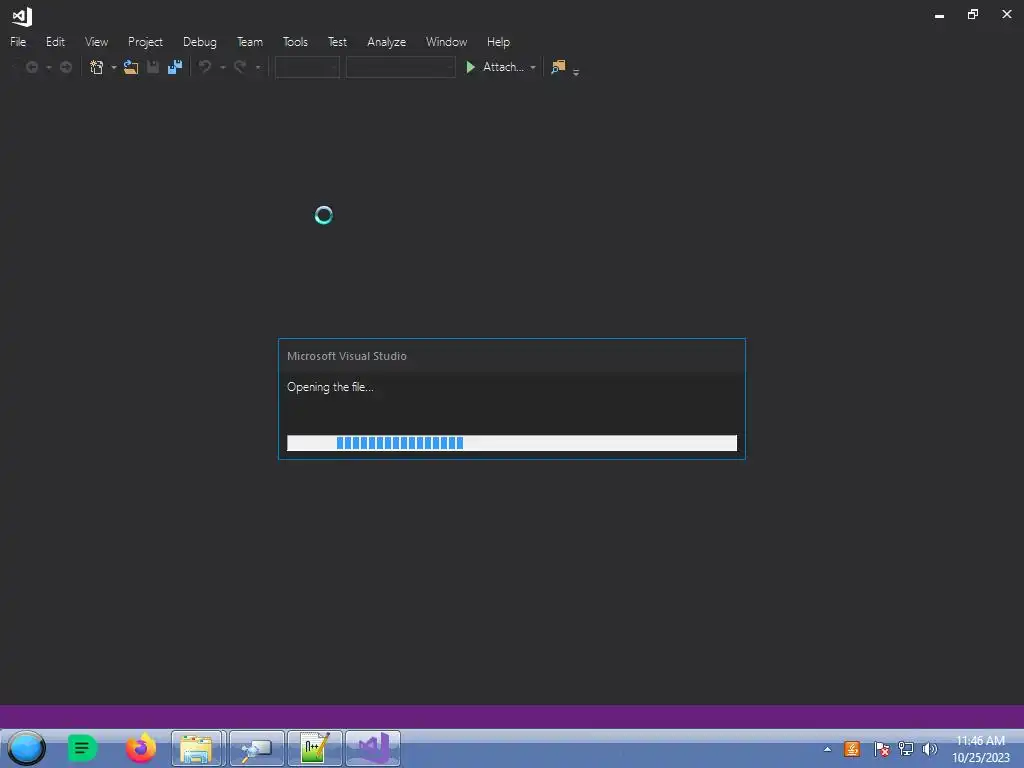This screenshot has height=768, width=1024.
Task: Open the Undo history dropdown arrow
Action: coord(222,67)
